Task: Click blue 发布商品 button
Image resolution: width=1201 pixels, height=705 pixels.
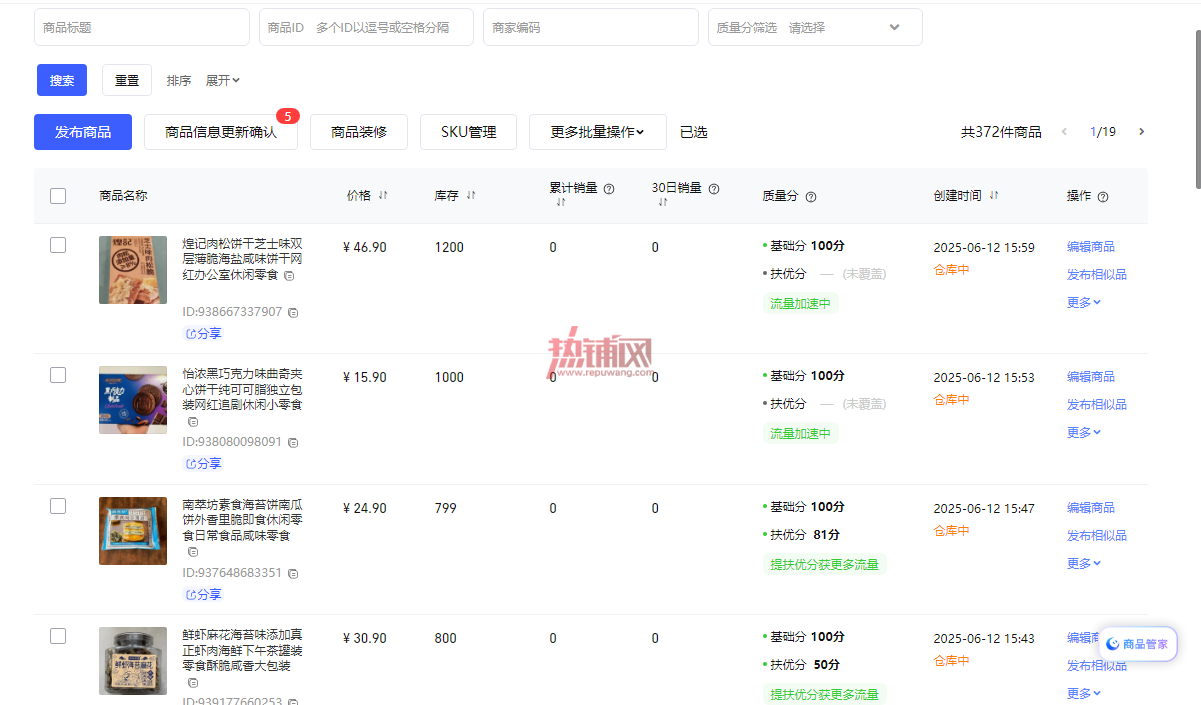Action: [83, 132]
